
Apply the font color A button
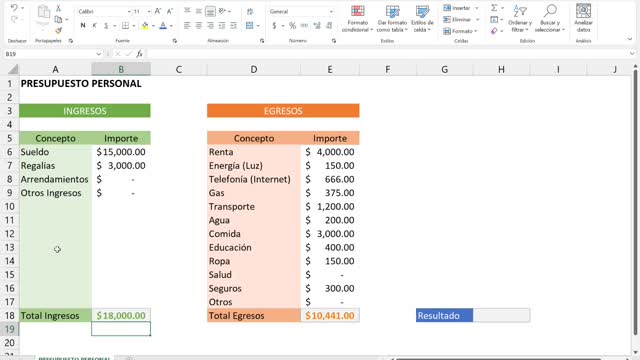coord(163,26)
